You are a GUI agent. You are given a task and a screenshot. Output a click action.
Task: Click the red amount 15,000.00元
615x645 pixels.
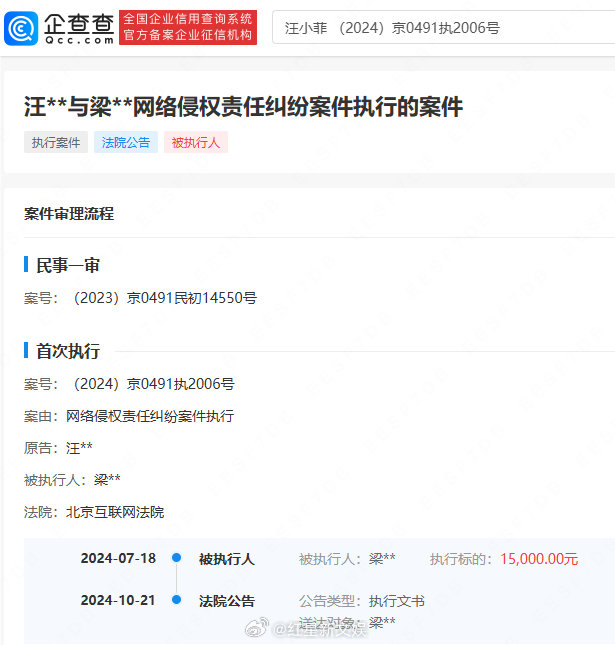click(539, 559)
